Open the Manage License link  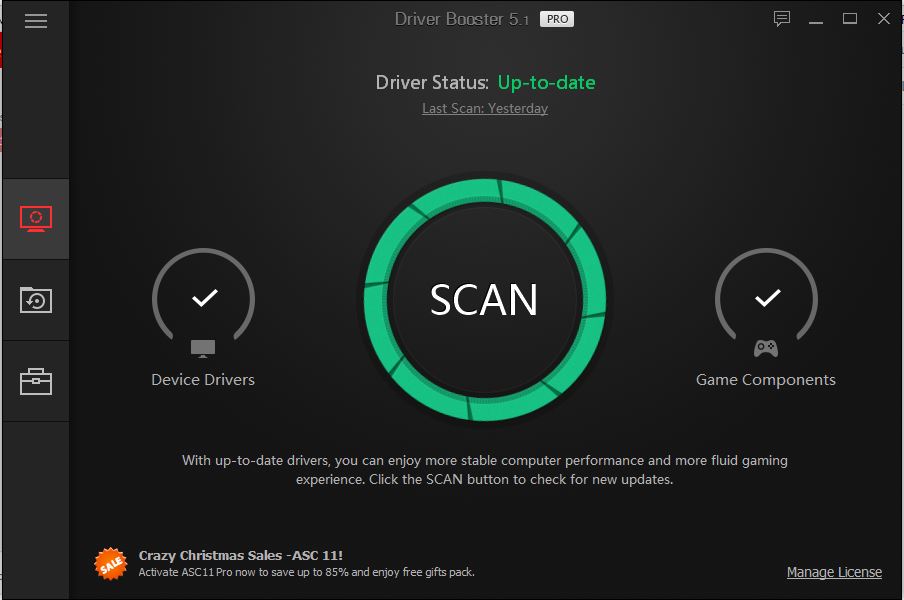pyautogui.click(x=834, y=572)
